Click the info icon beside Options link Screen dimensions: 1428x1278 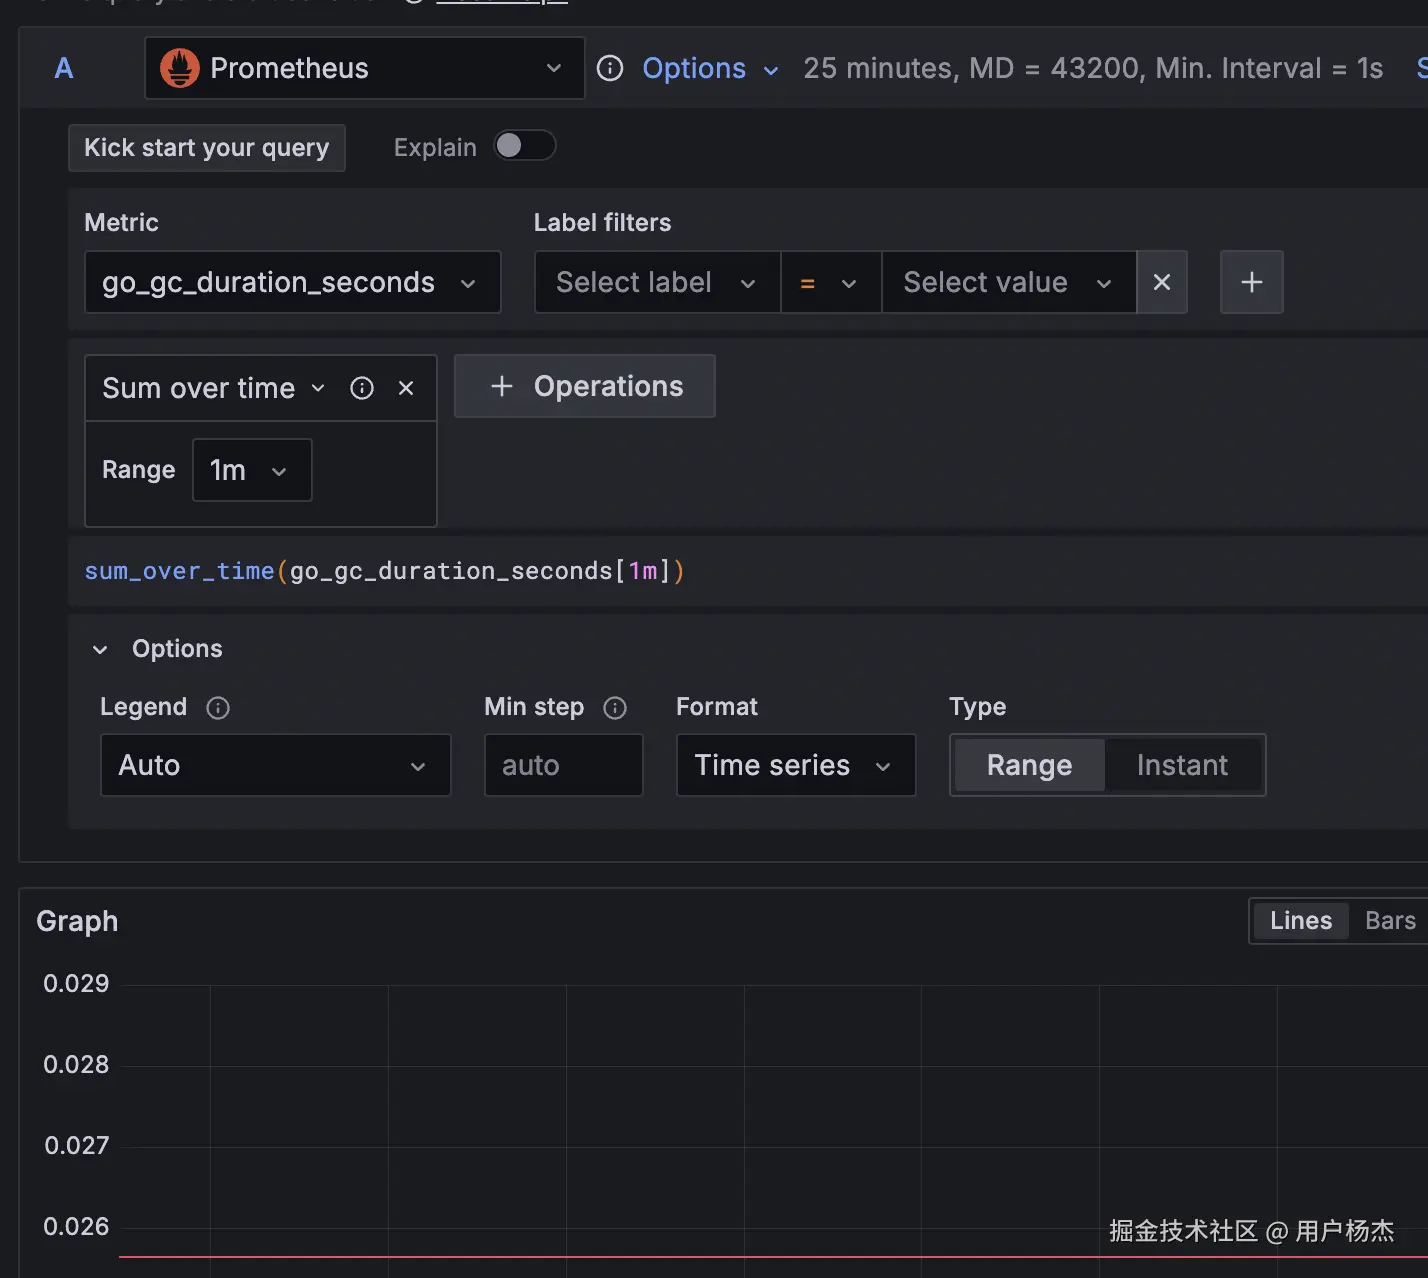point(610,68)
